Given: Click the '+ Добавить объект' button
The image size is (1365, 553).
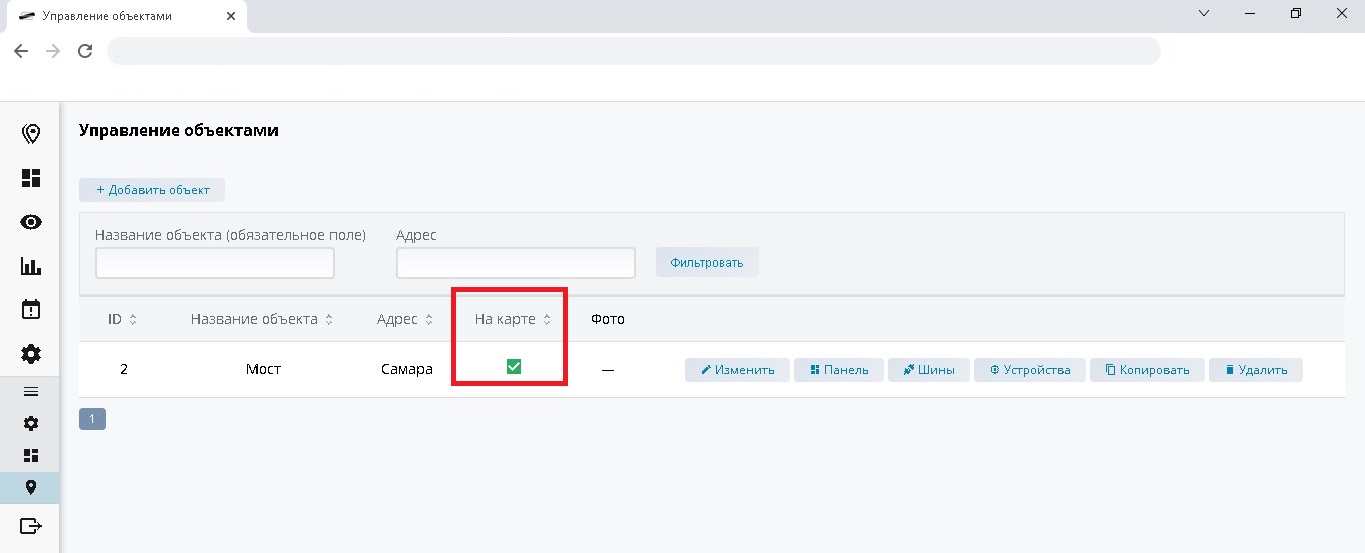Looking at the screenshot, I should [152, 190].
